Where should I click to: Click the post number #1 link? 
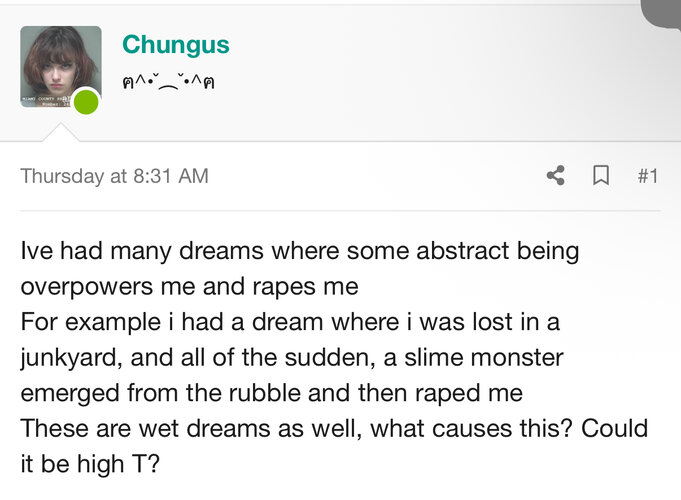[x=647, y=176]
